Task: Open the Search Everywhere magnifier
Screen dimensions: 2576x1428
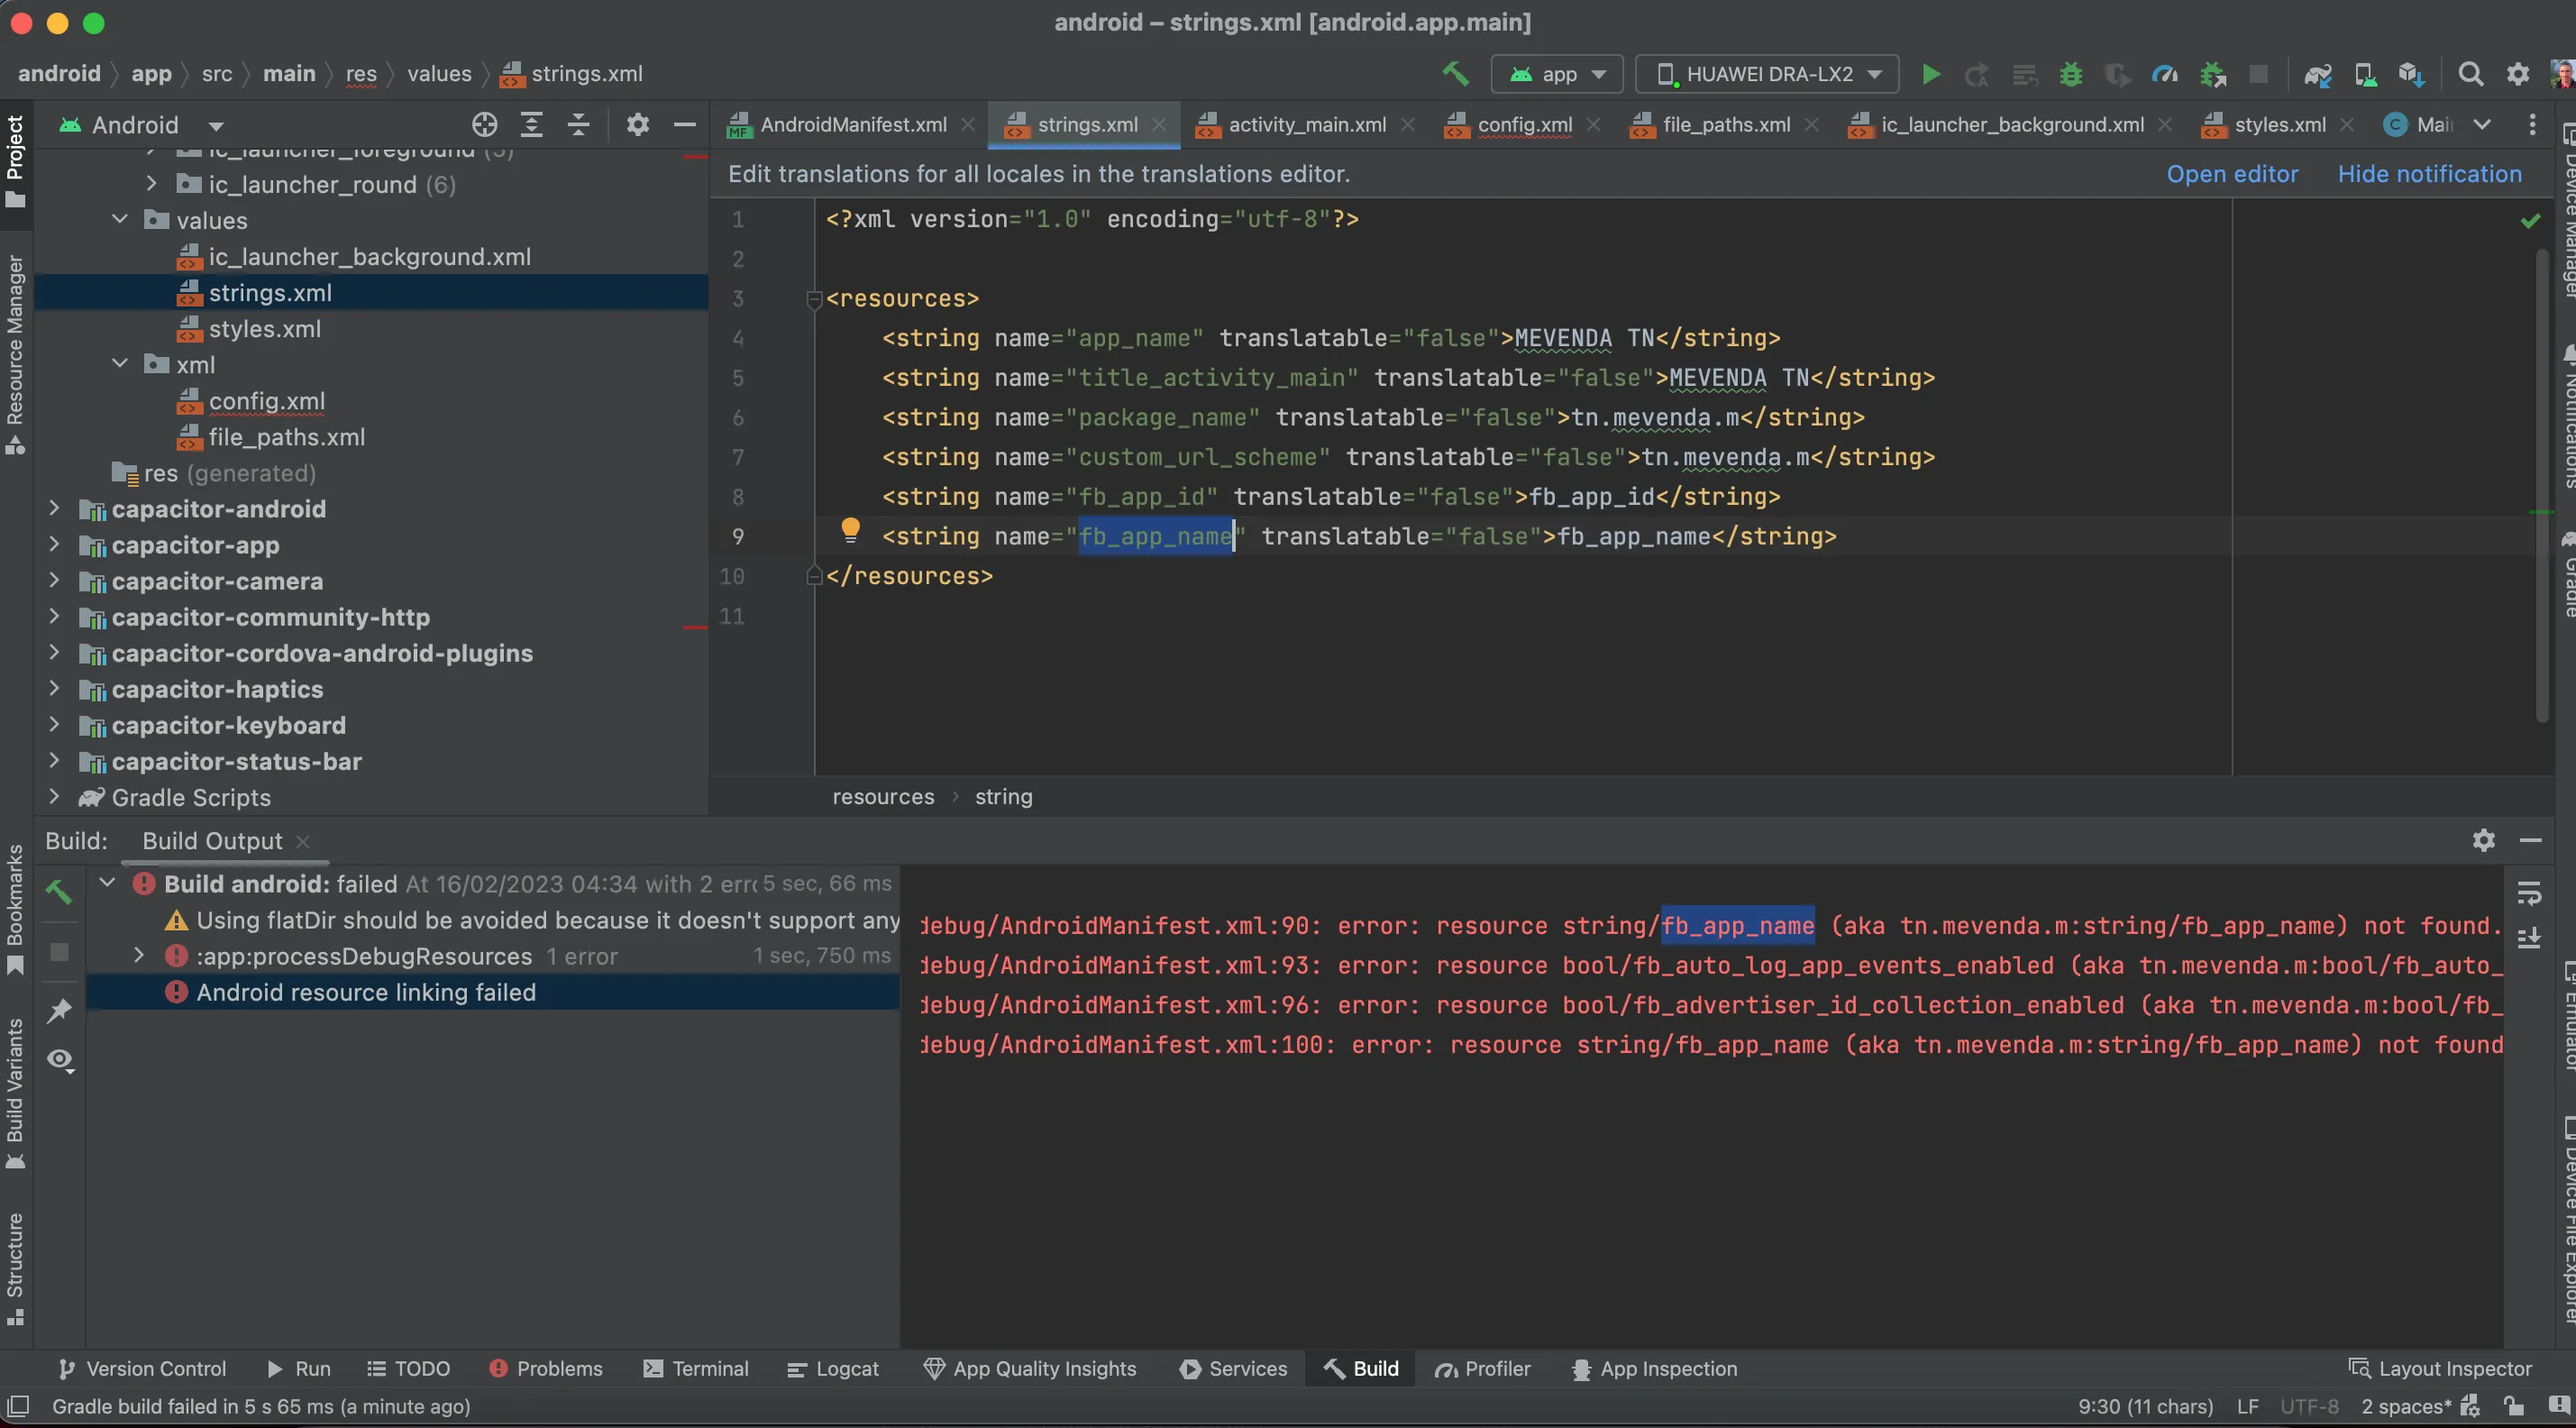Action: pyautogui.click(x=2470, y=74)
